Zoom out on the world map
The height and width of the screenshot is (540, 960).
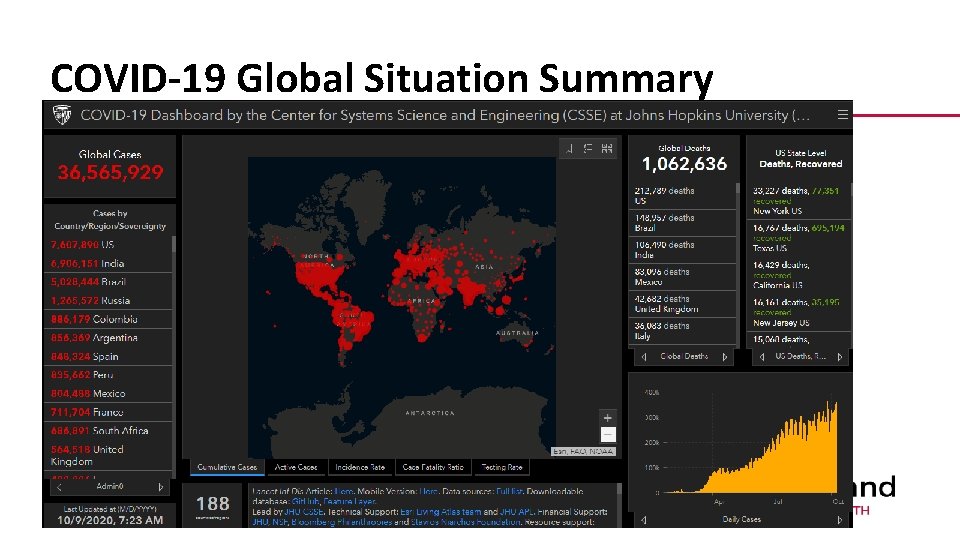click(607, 435)
